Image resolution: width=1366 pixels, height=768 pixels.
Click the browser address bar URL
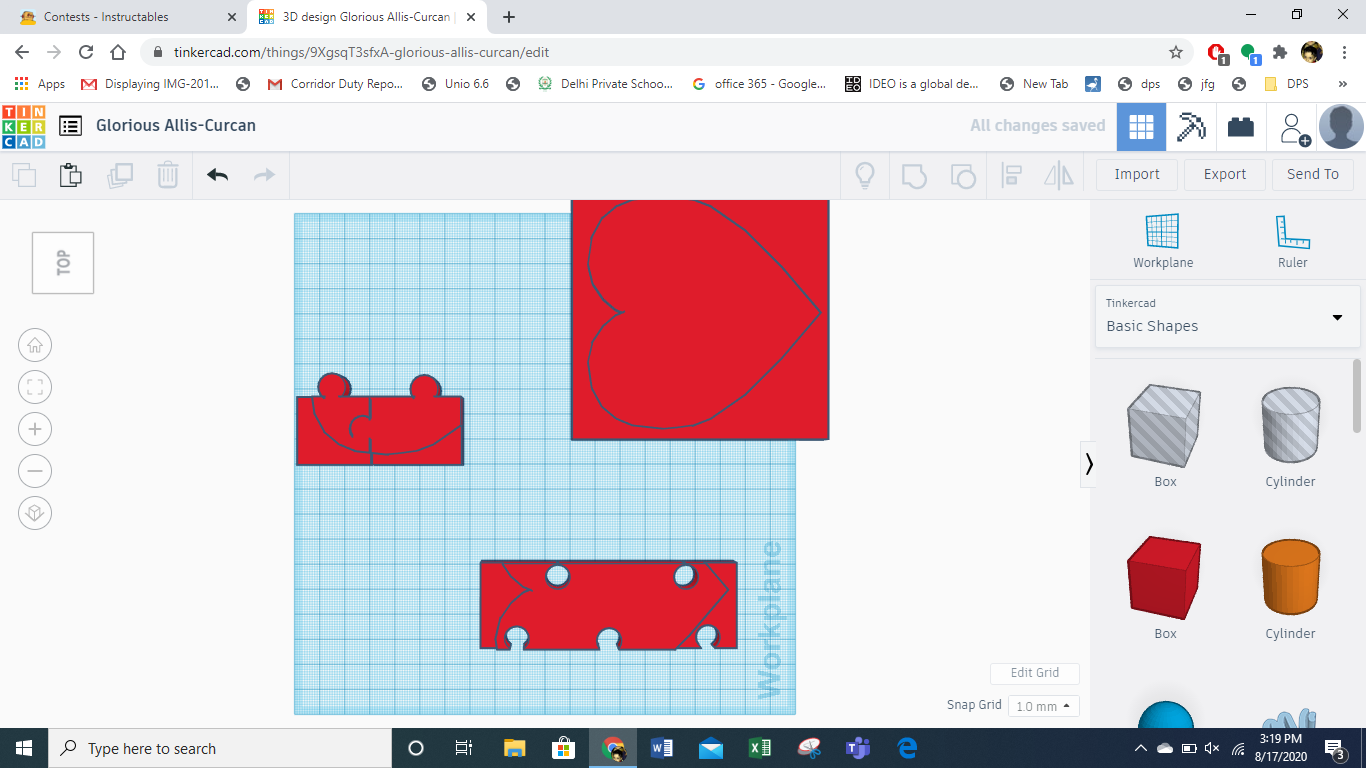(x=361, y=52)
